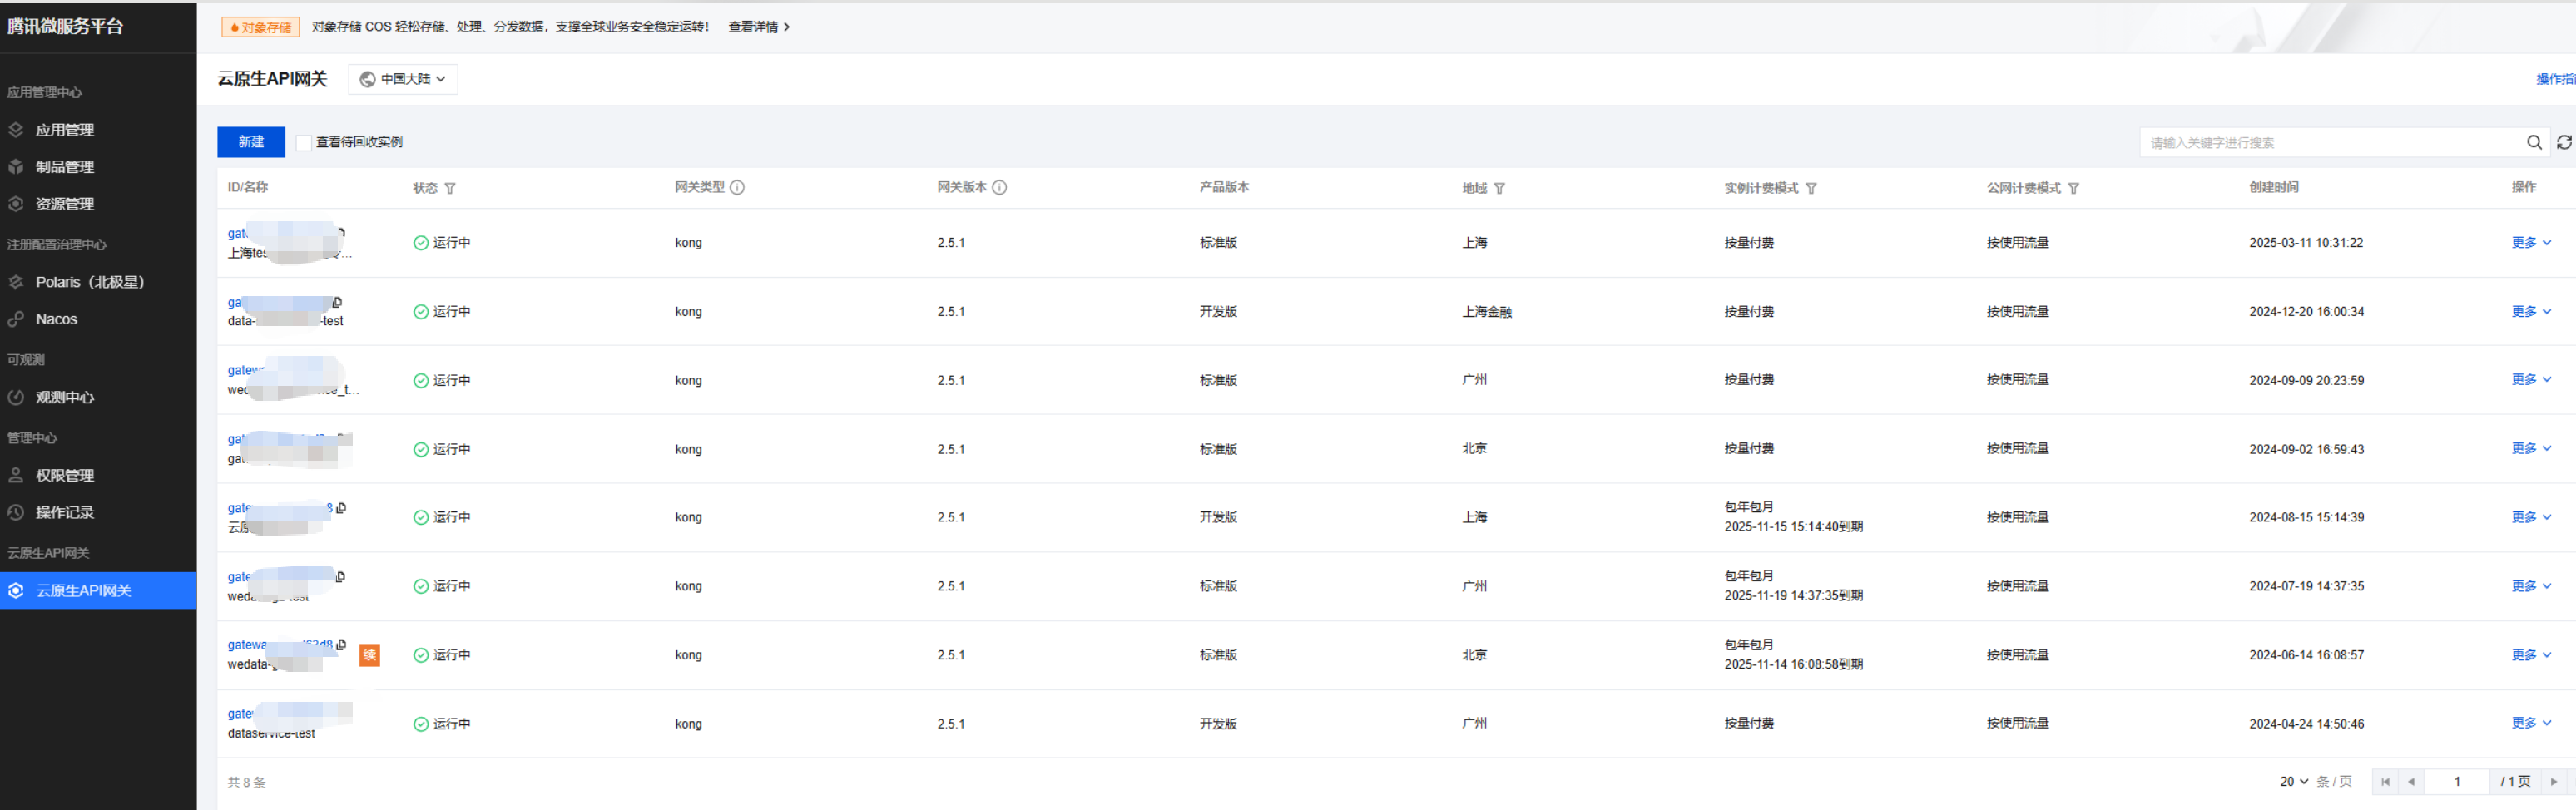Screen dimensions: 2576x810
Task: Copy the ID of the wedata gateway with the 续 badge
Action: (x=342, y=645)
